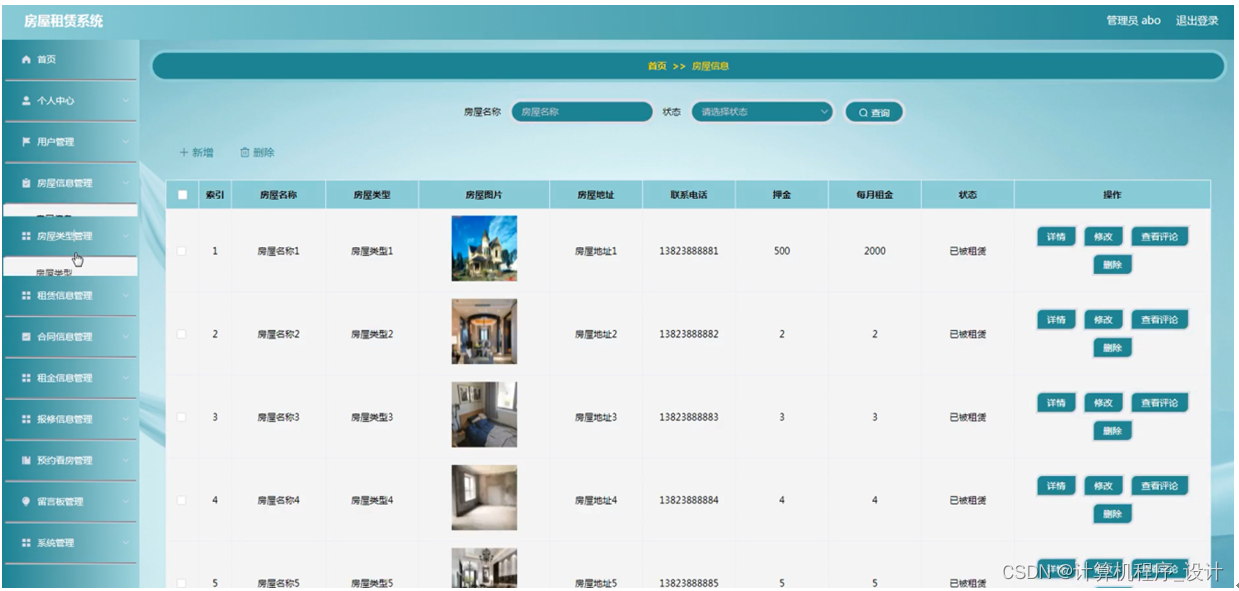Screen dimensions: 1239x591
Task: Click the grid icon beside 租赁信息管理
Action: (x=26, y=296)
